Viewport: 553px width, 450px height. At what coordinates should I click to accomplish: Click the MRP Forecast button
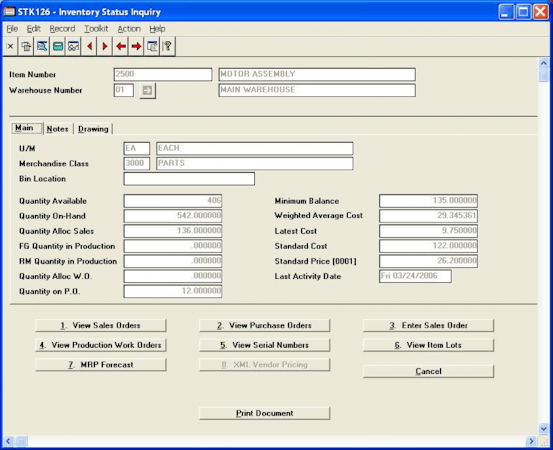click(x=101, y=365)
